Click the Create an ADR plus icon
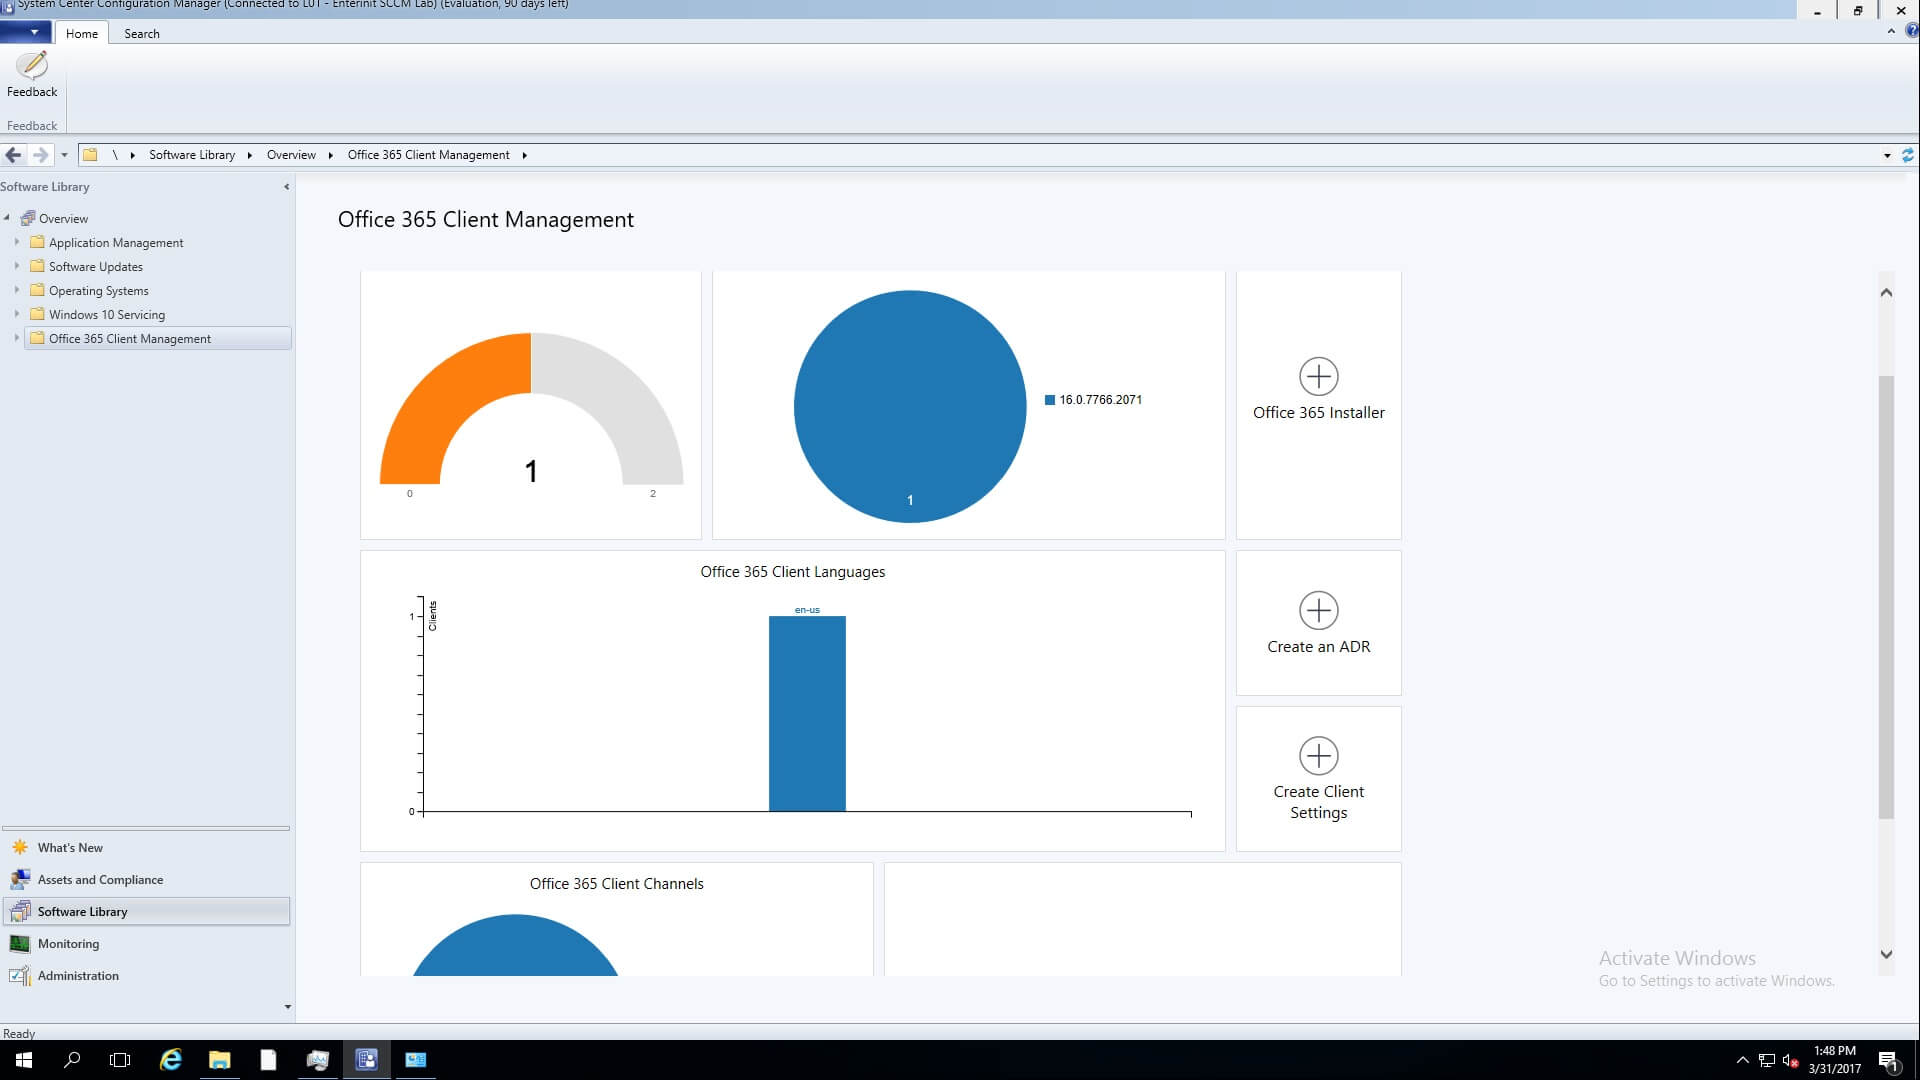 (x=1318, y=610)
